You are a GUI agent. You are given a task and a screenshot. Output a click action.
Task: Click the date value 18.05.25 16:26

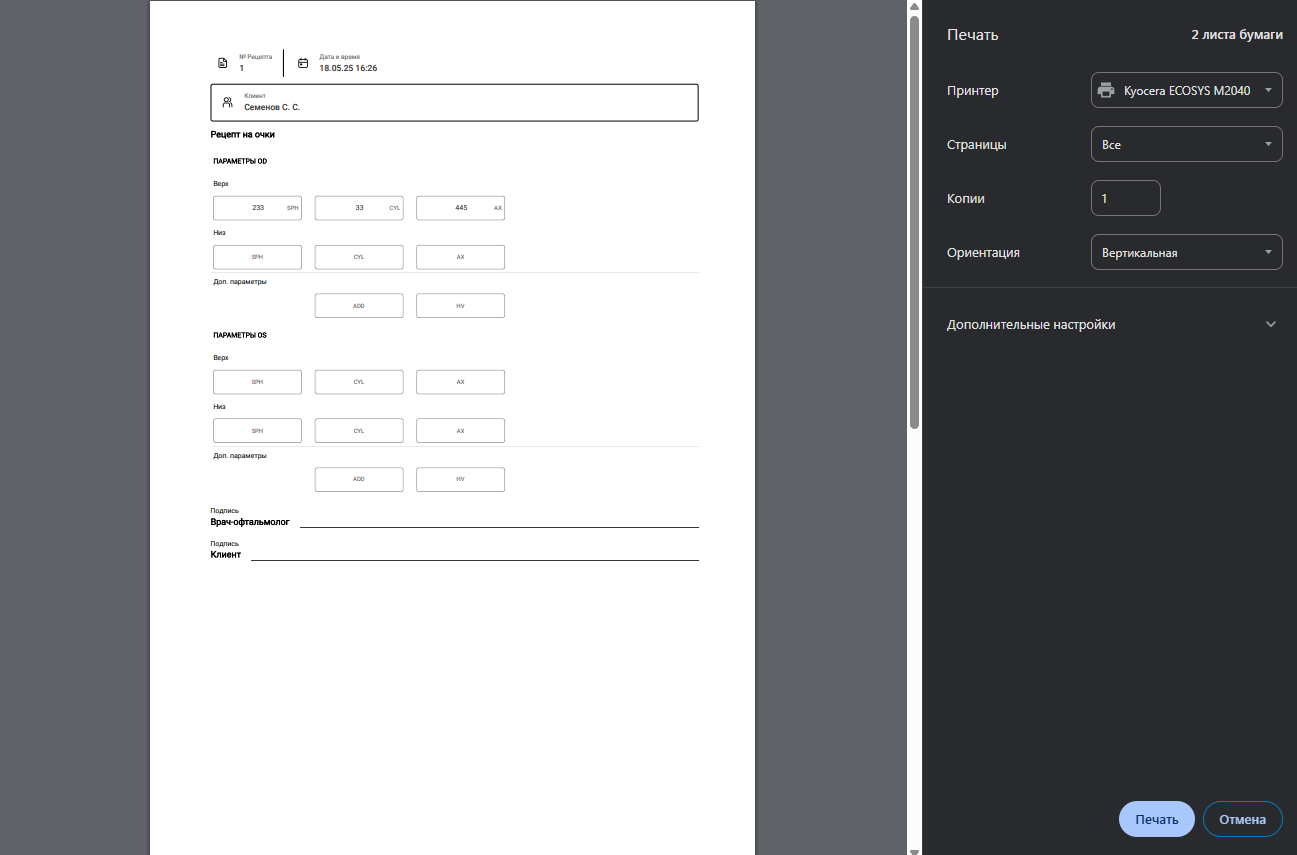coord(348,69)
